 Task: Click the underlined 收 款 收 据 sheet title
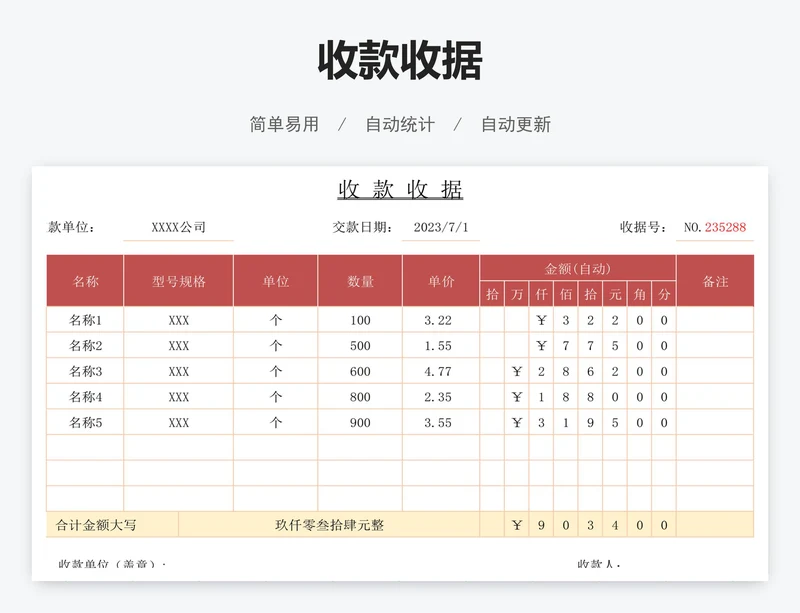click(x=400, y=189)
